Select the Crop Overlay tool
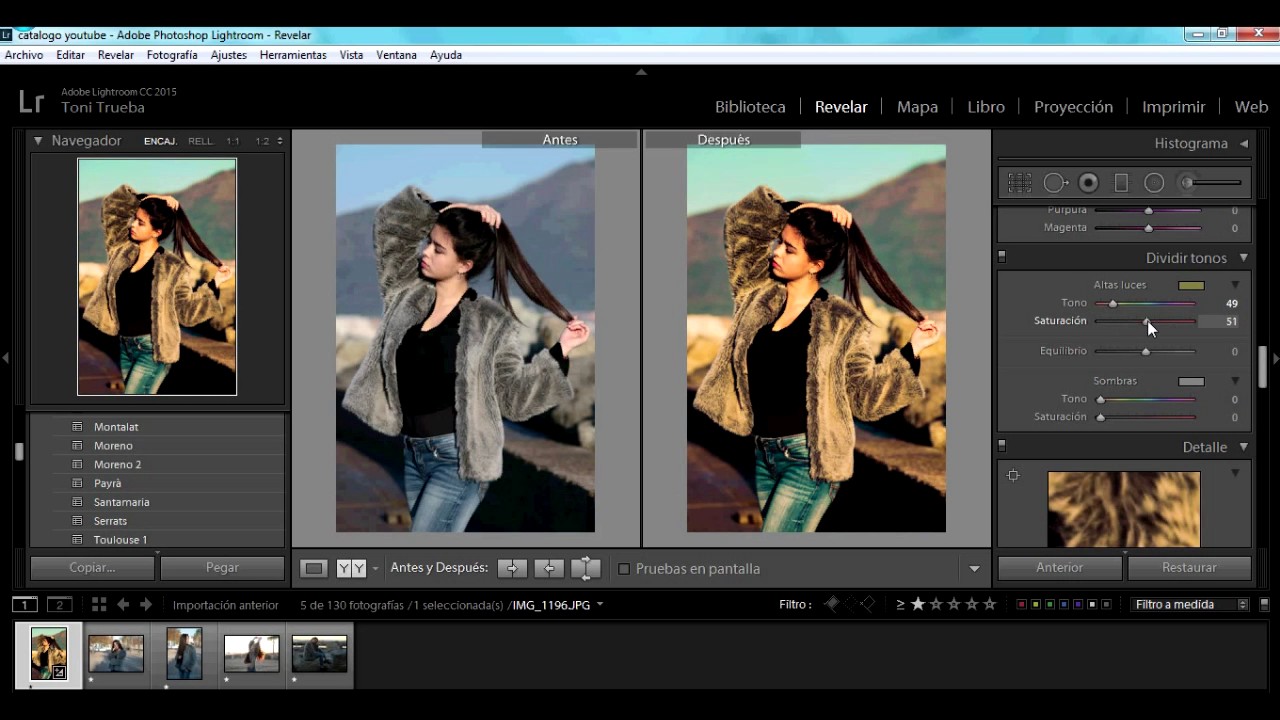Viewport: 1280px width, 720px height. 1019,183
